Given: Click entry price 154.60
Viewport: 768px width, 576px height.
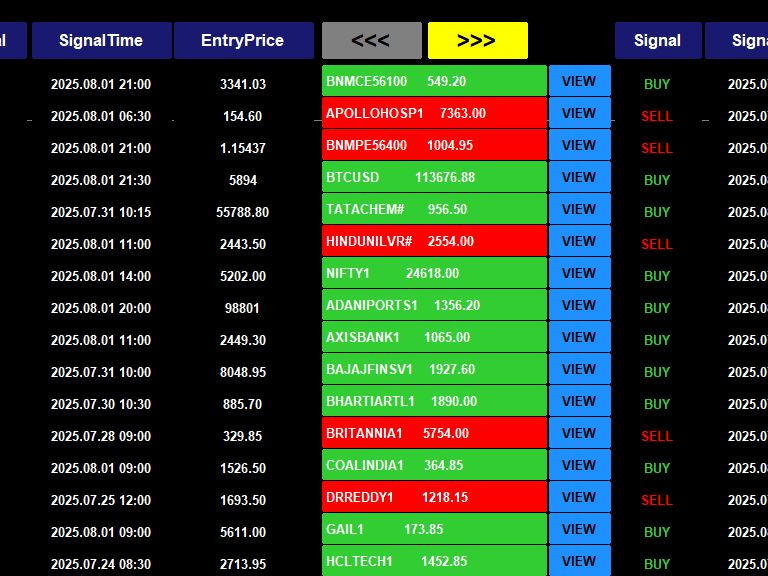Looking at the screenshot, I should (243, 117).
